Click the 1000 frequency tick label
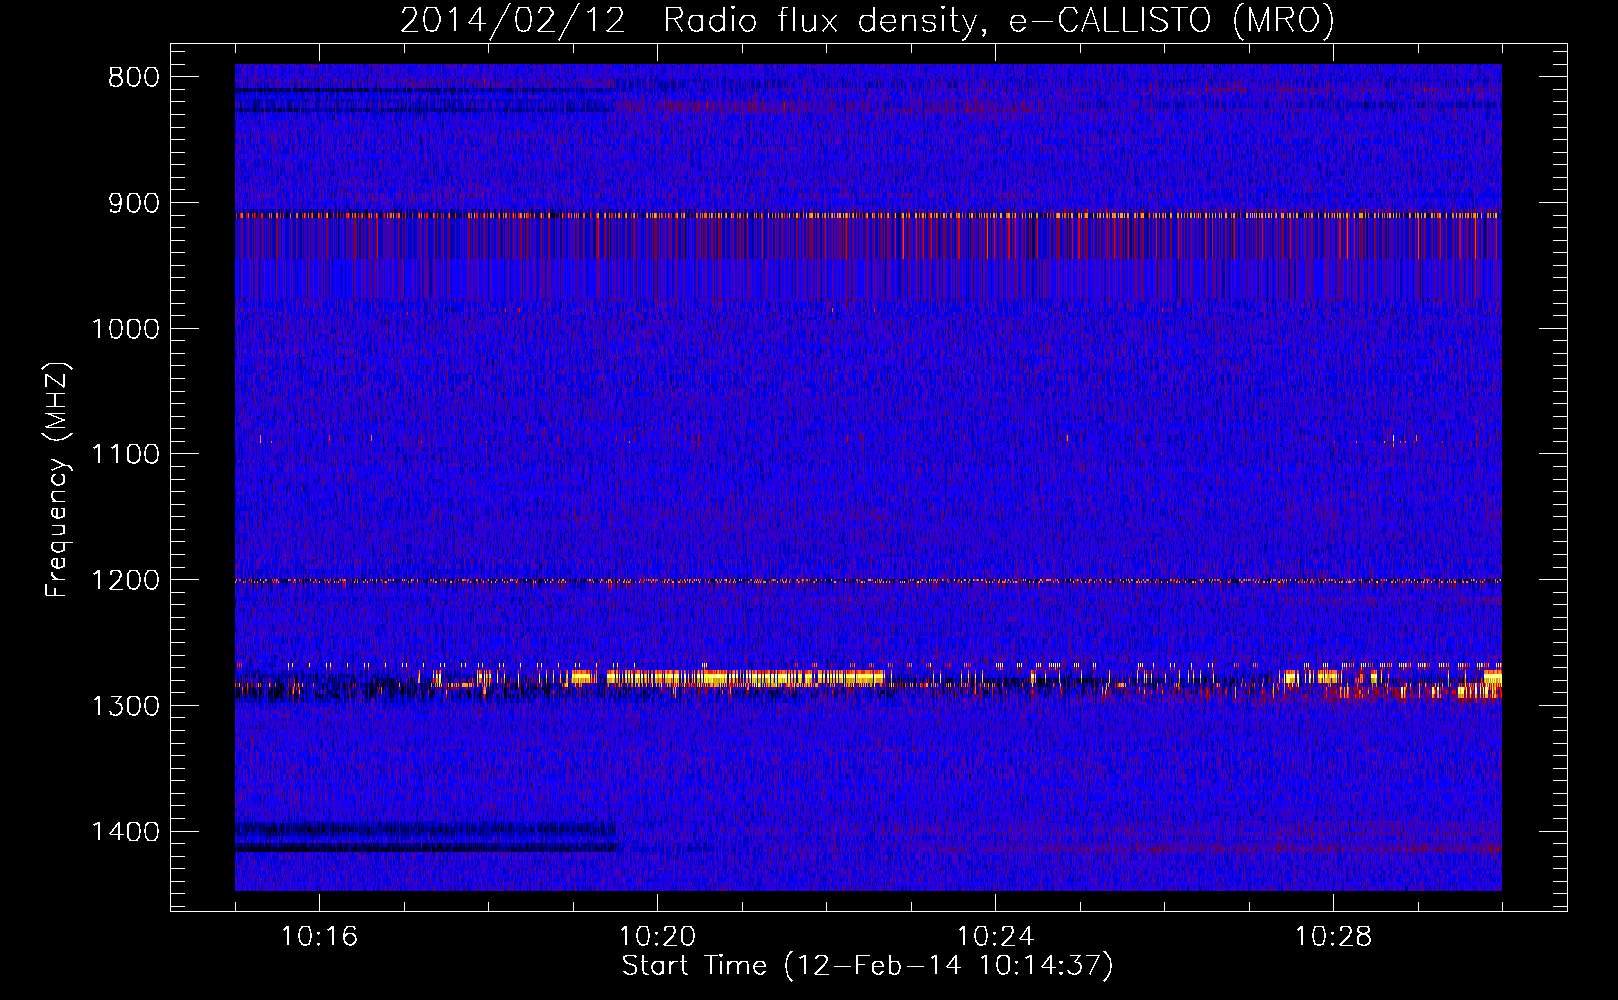The width and height of the screenshot is (1618, 1000). click(x=125, y=329)
